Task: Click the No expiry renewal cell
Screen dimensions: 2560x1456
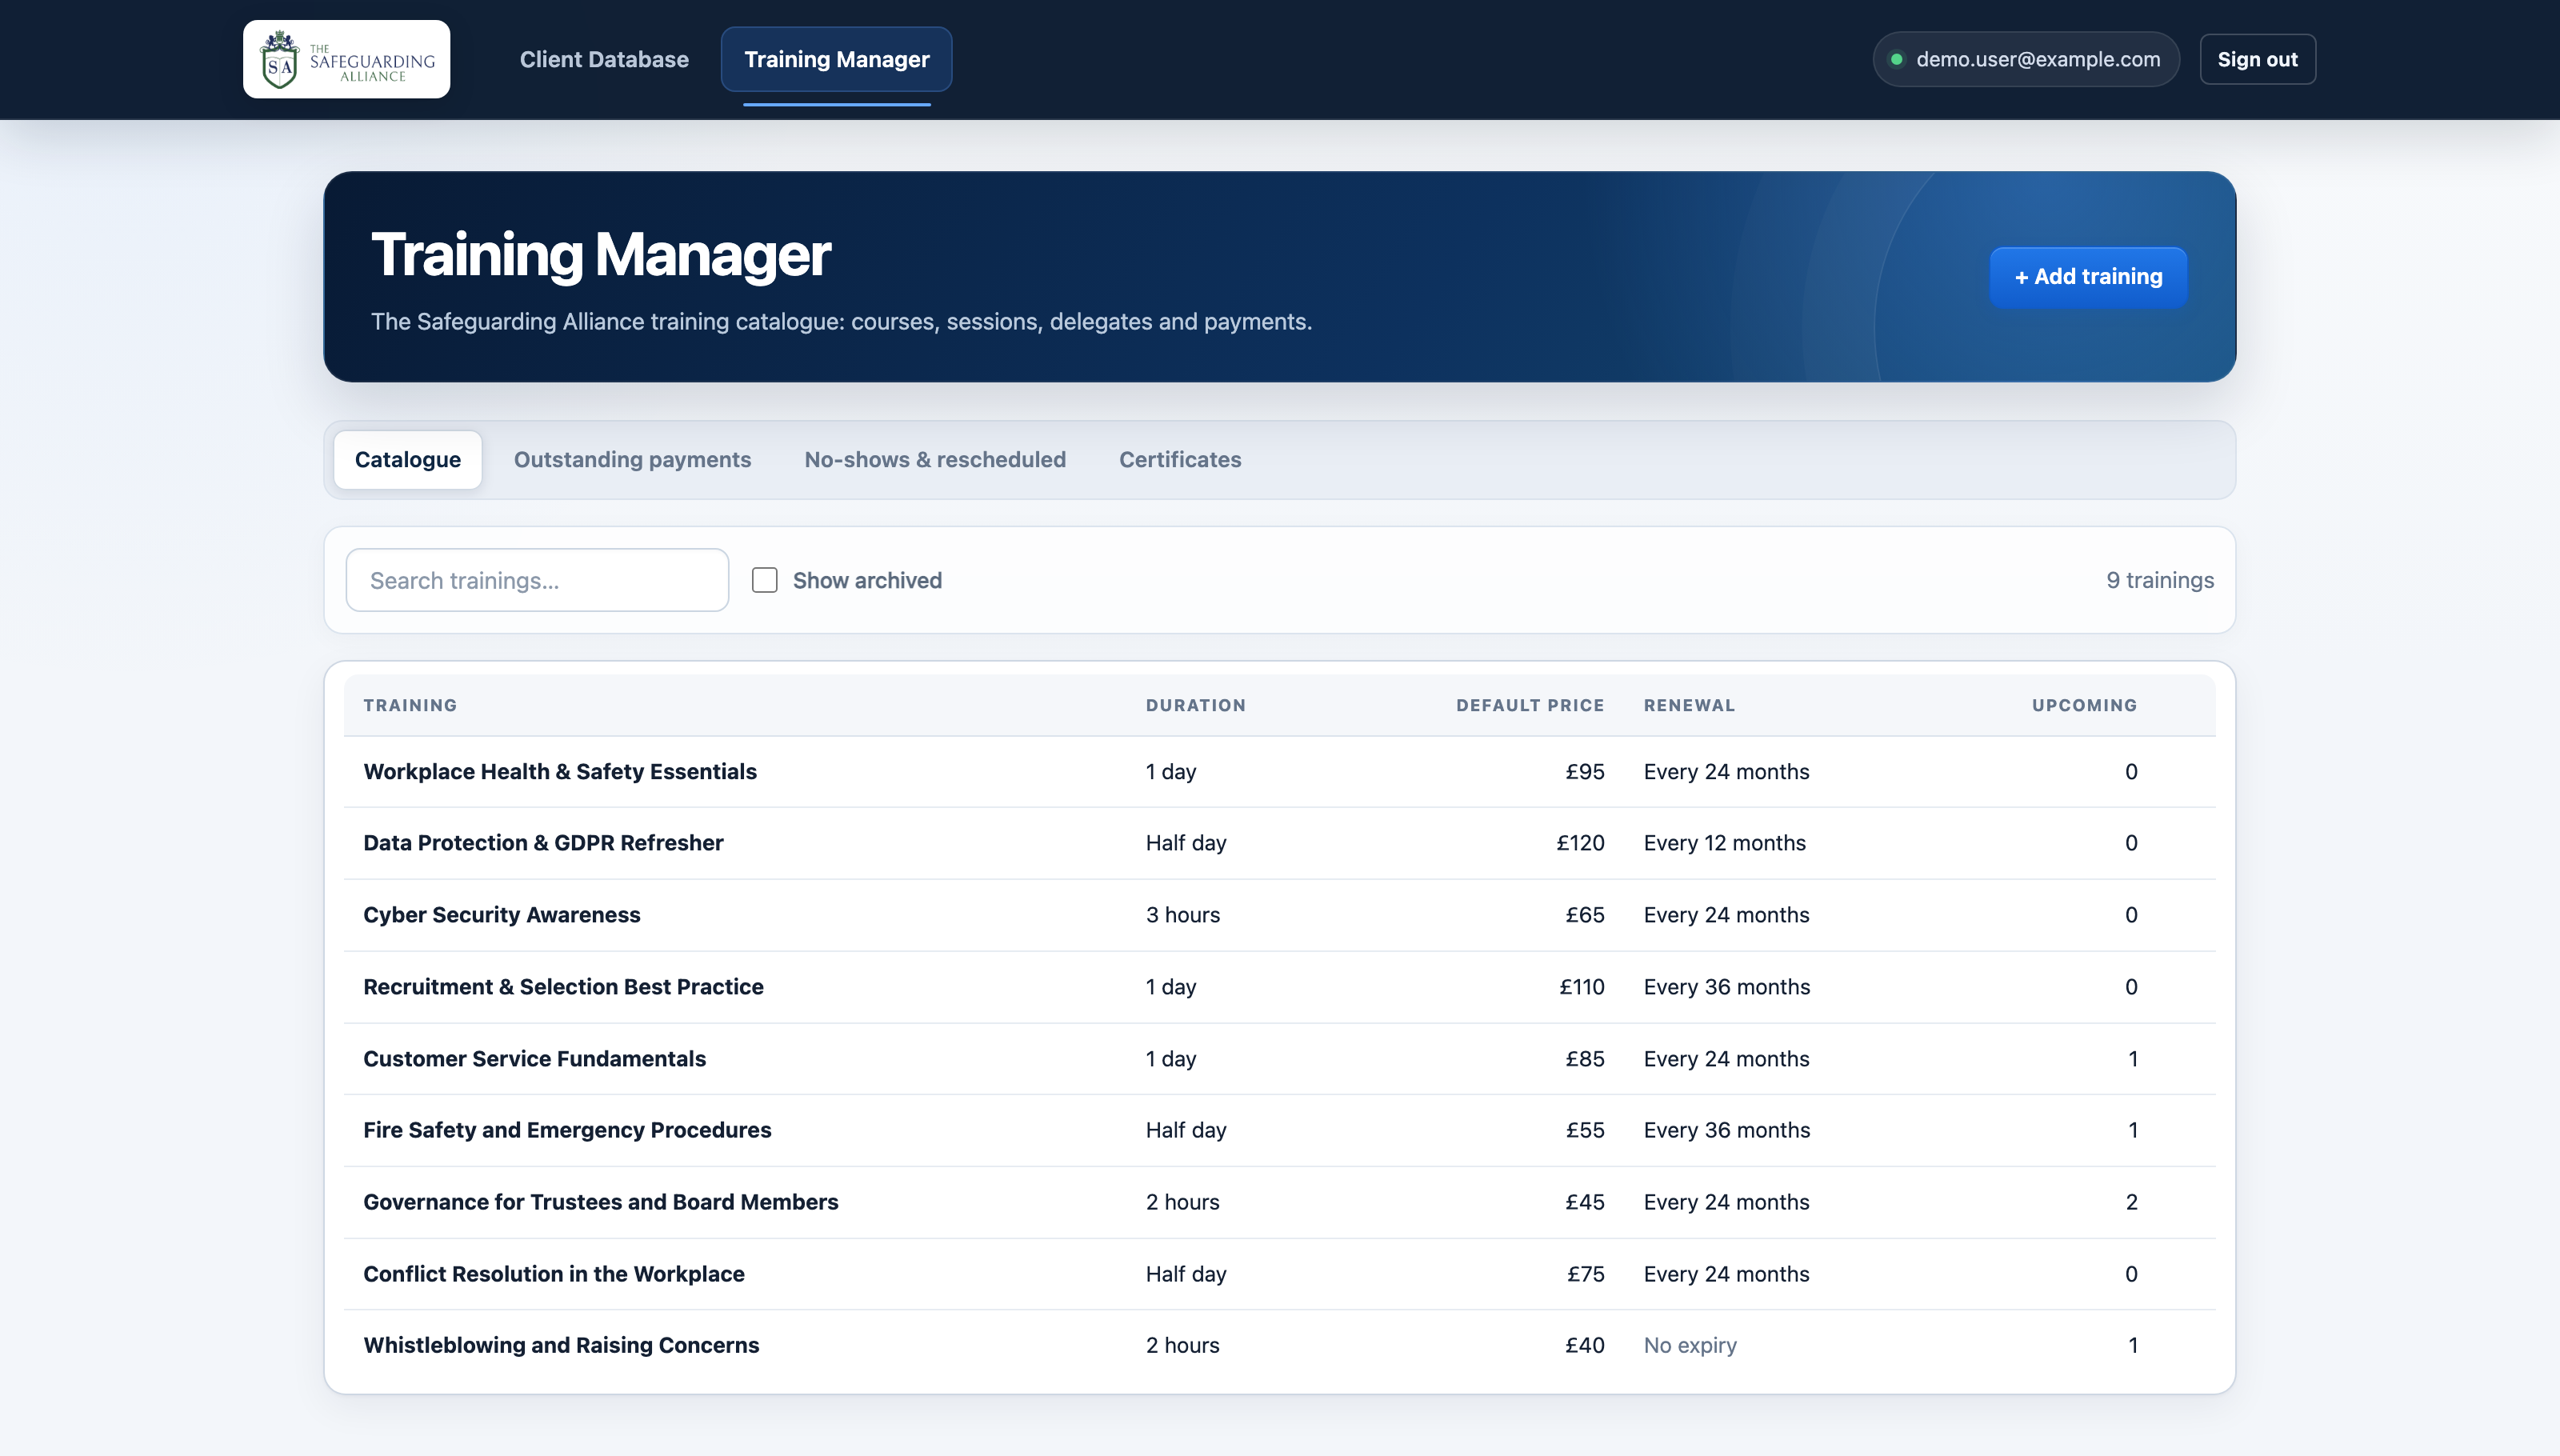Action: tap(1690, 1345)
